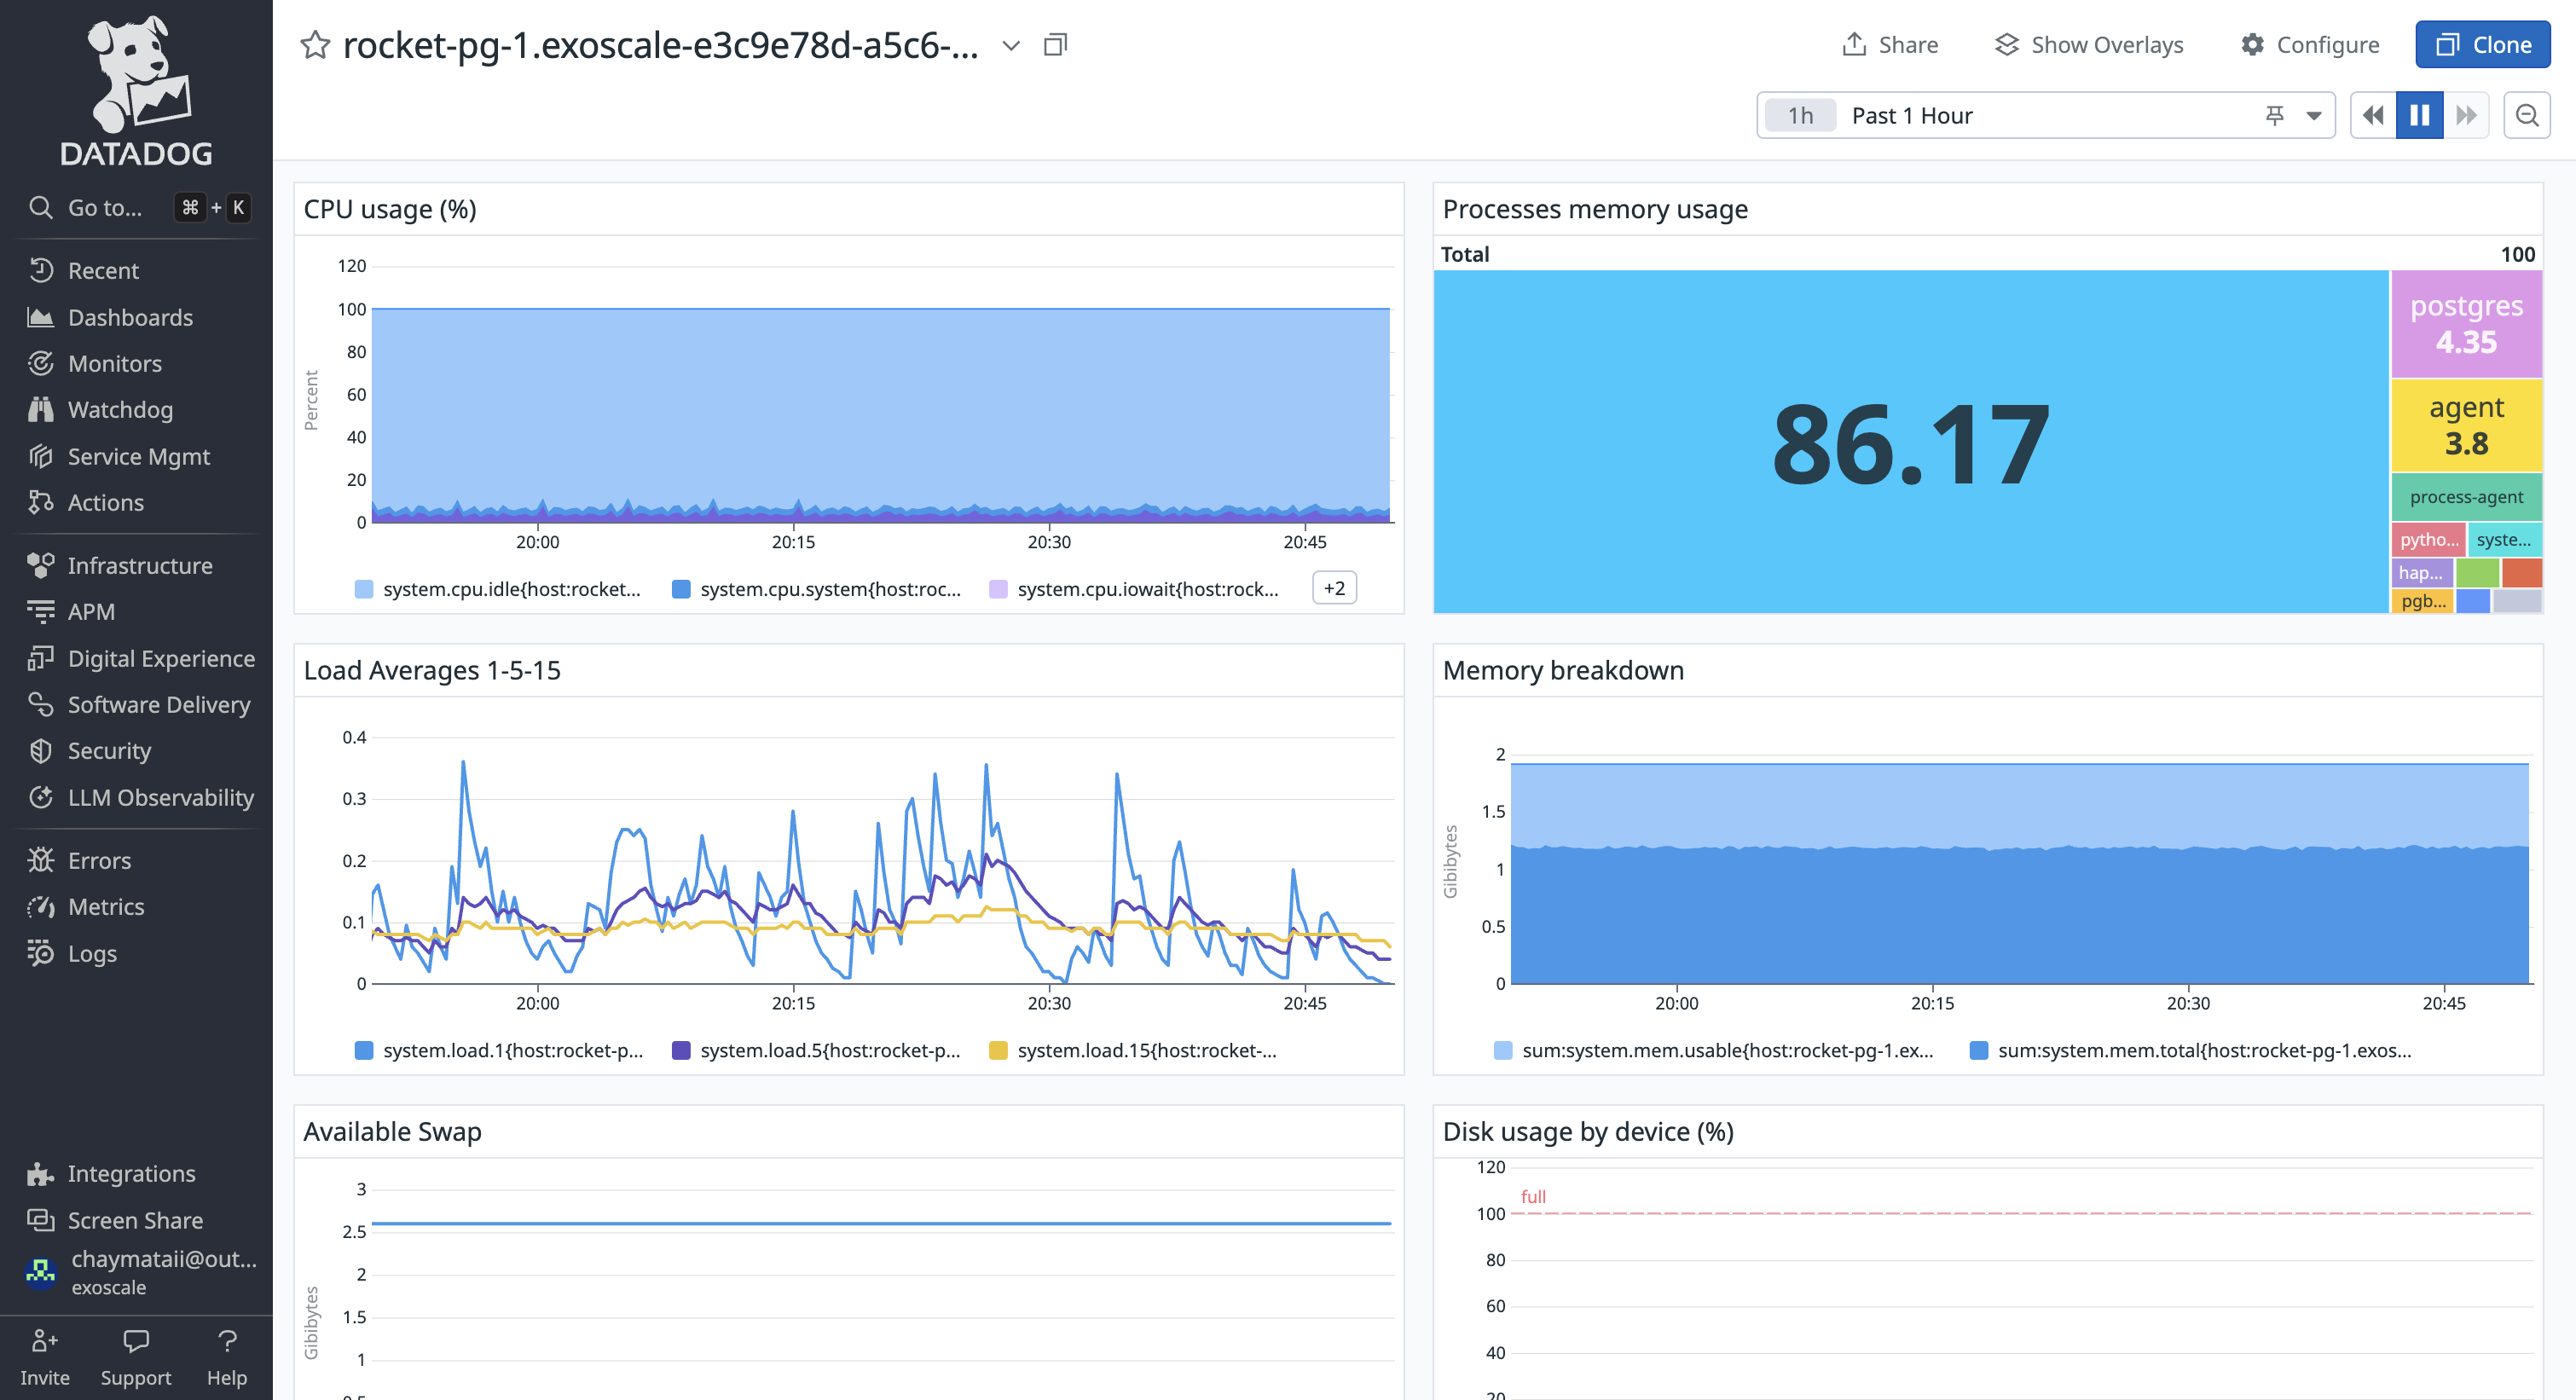Pin the current time frame
This screenshot has height=1400, width=2576.
(x=2274, y=115)
